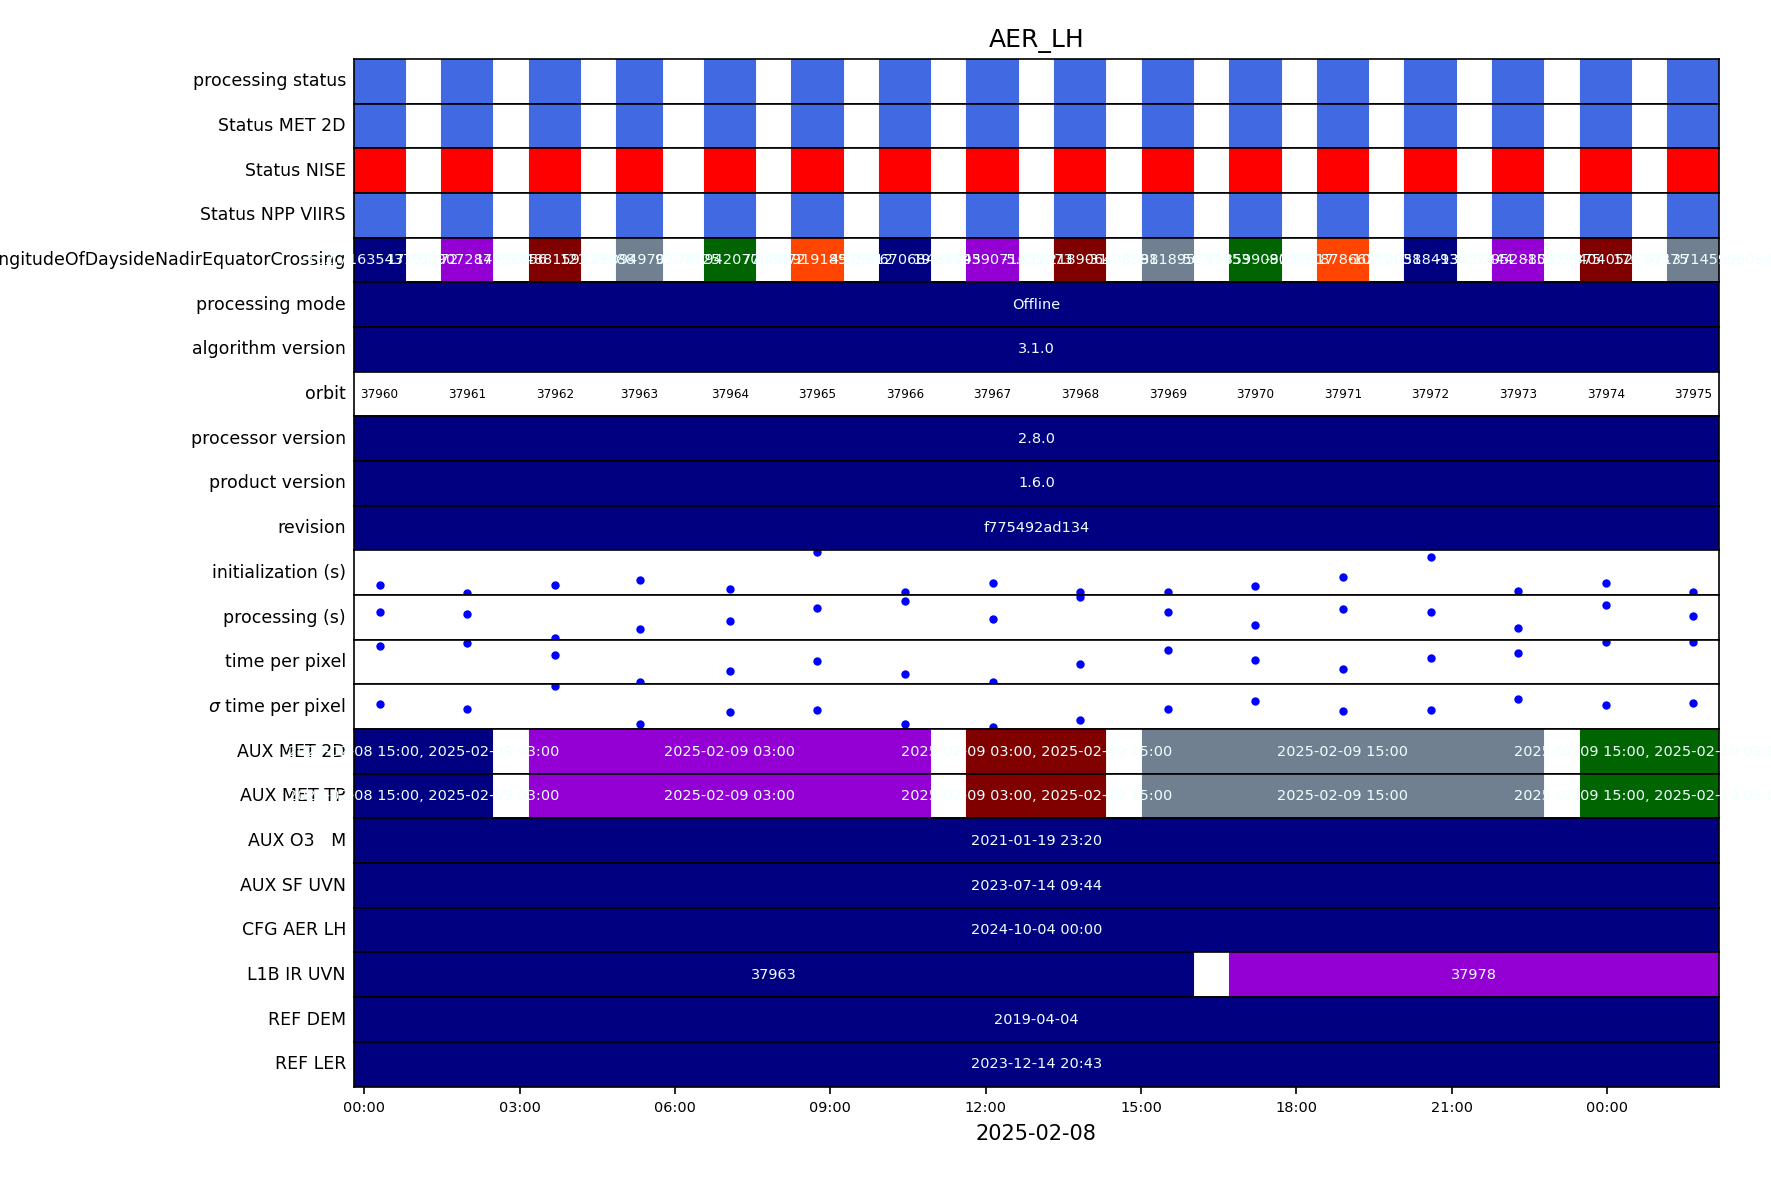Click the gray AUX MET 2D 2025-02-09 15:00 segment

(1342, 751)
